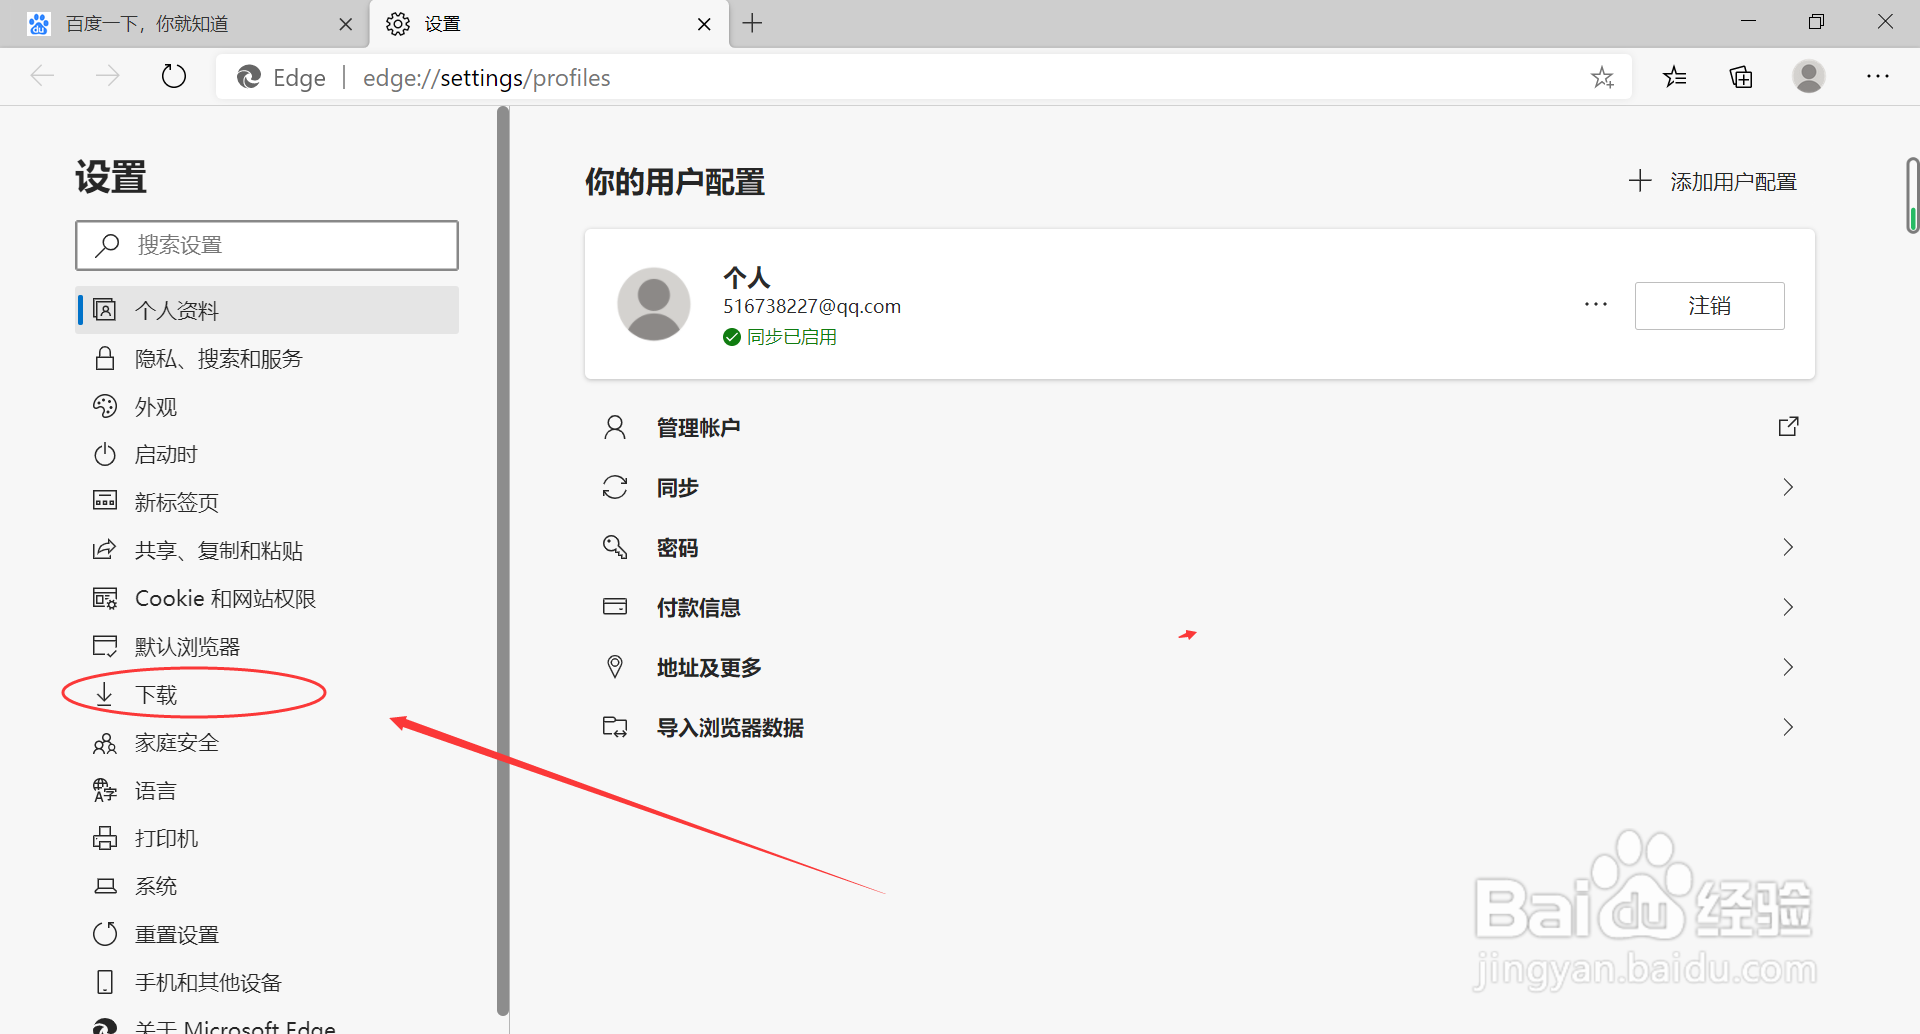Open the Downloads settings via download icon
The image size is (1920, 1034).
(105, 693)
